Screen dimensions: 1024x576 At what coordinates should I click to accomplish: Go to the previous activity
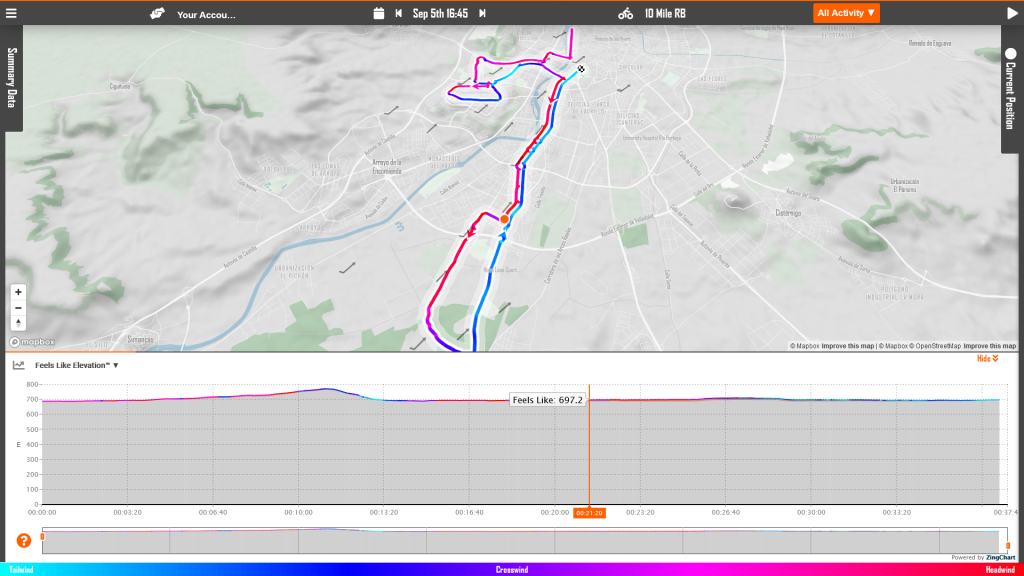pyautogui.click(x=399, y=14)
